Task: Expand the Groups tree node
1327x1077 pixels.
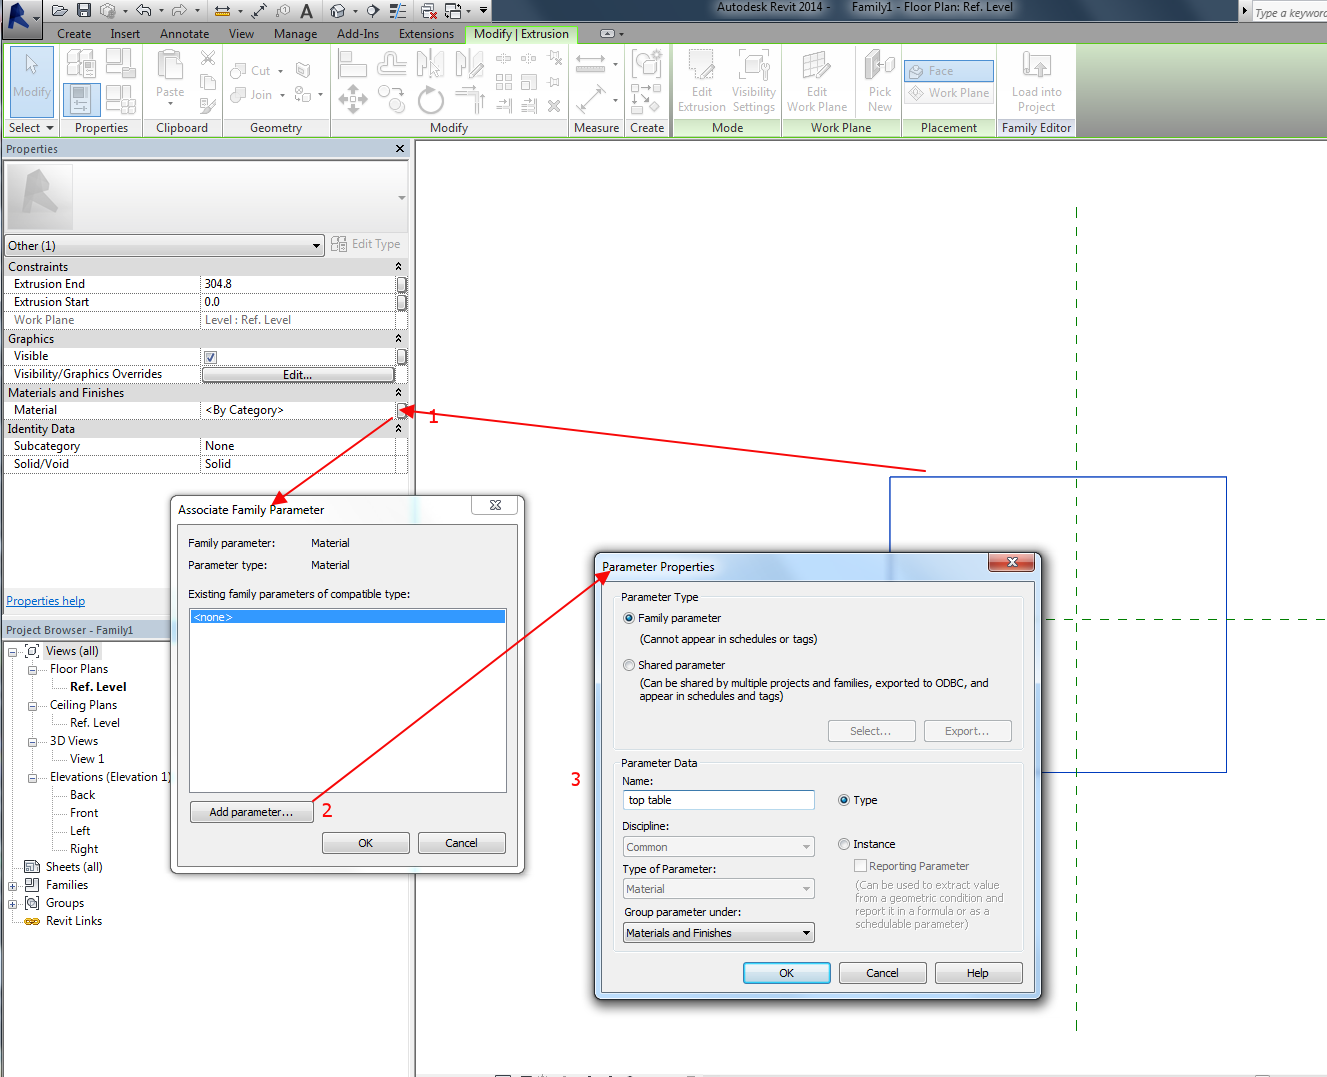Action: pyautogui.click(x=13, y=904)
